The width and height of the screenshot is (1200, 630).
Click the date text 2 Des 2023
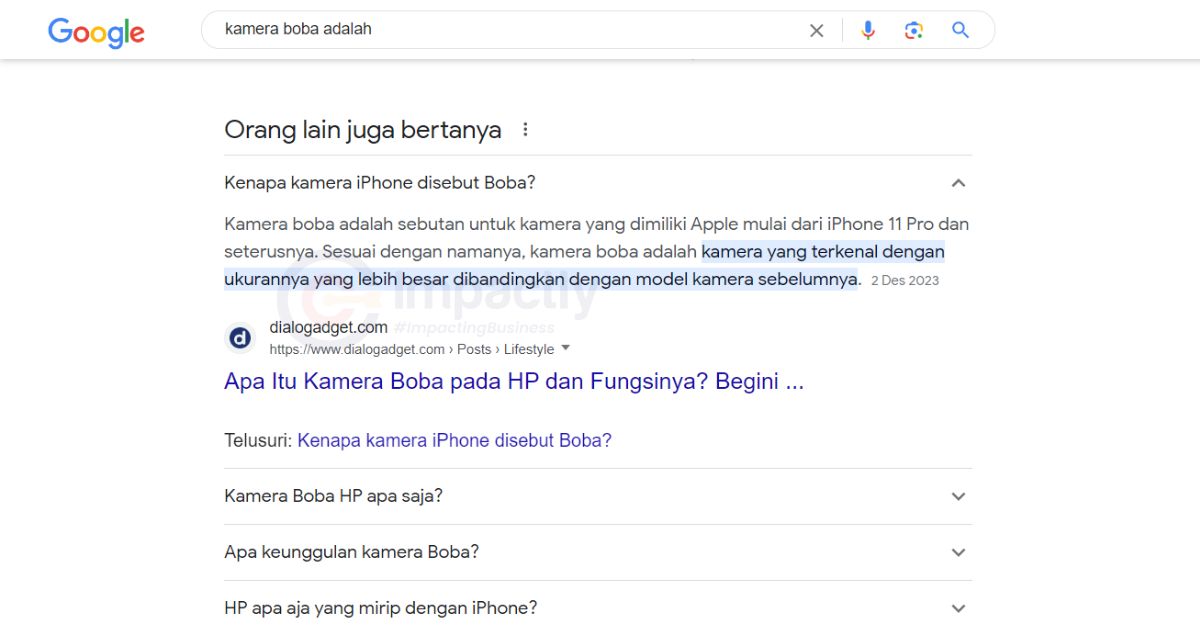point(905,281)
